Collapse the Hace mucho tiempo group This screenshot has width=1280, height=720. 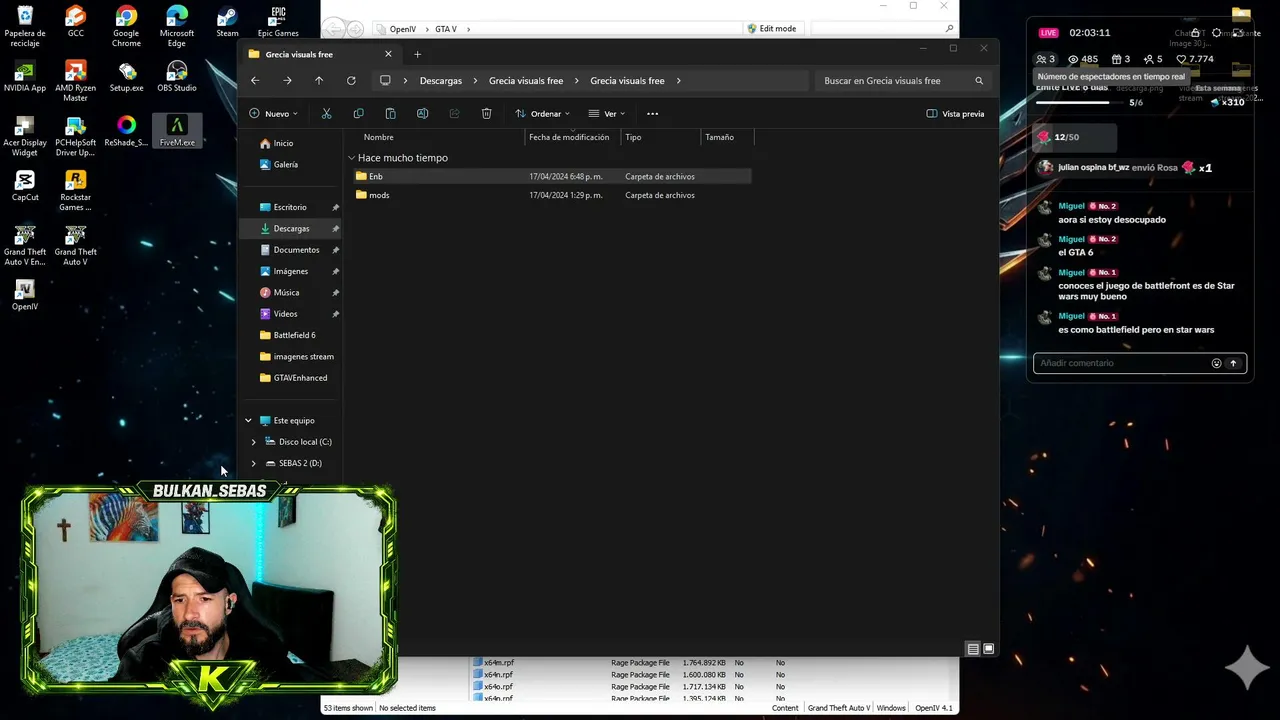tap(352, 158)
